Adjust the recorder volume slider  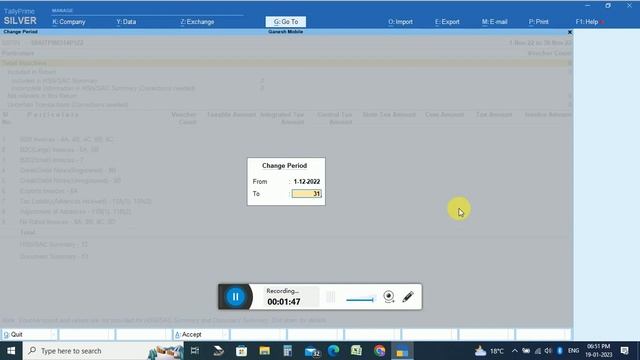point(360,300)
